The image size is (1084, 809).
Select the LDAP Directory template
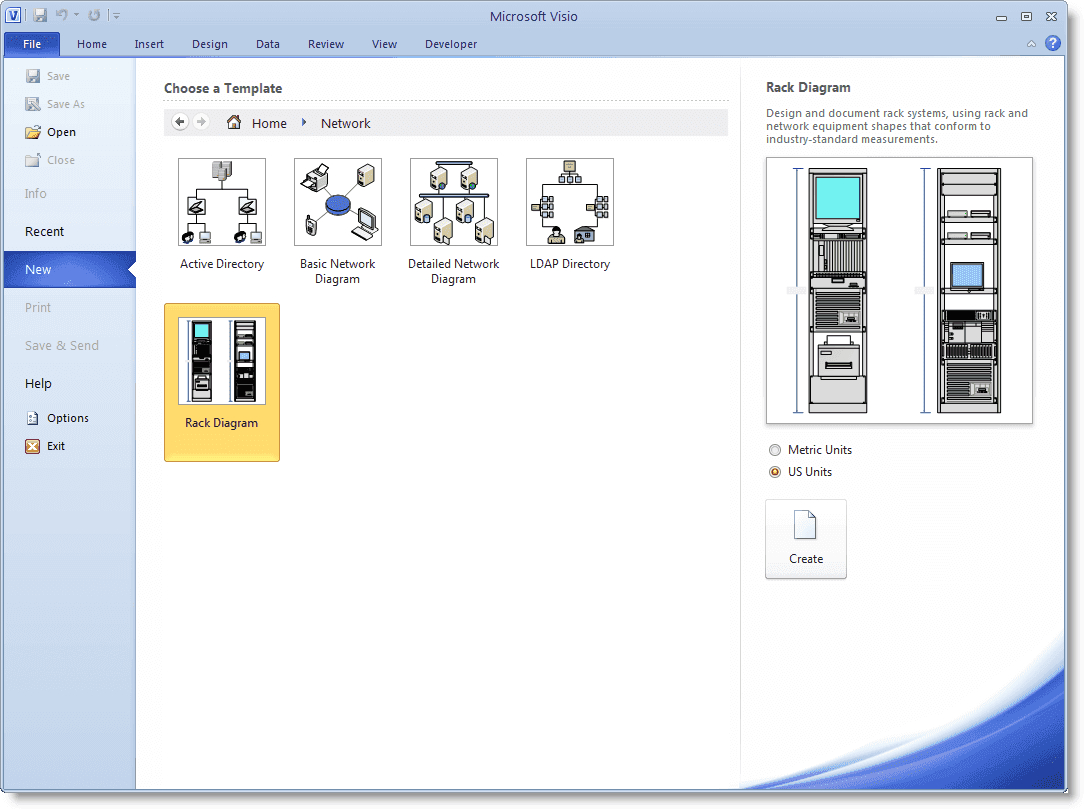(x=570, y=214)
